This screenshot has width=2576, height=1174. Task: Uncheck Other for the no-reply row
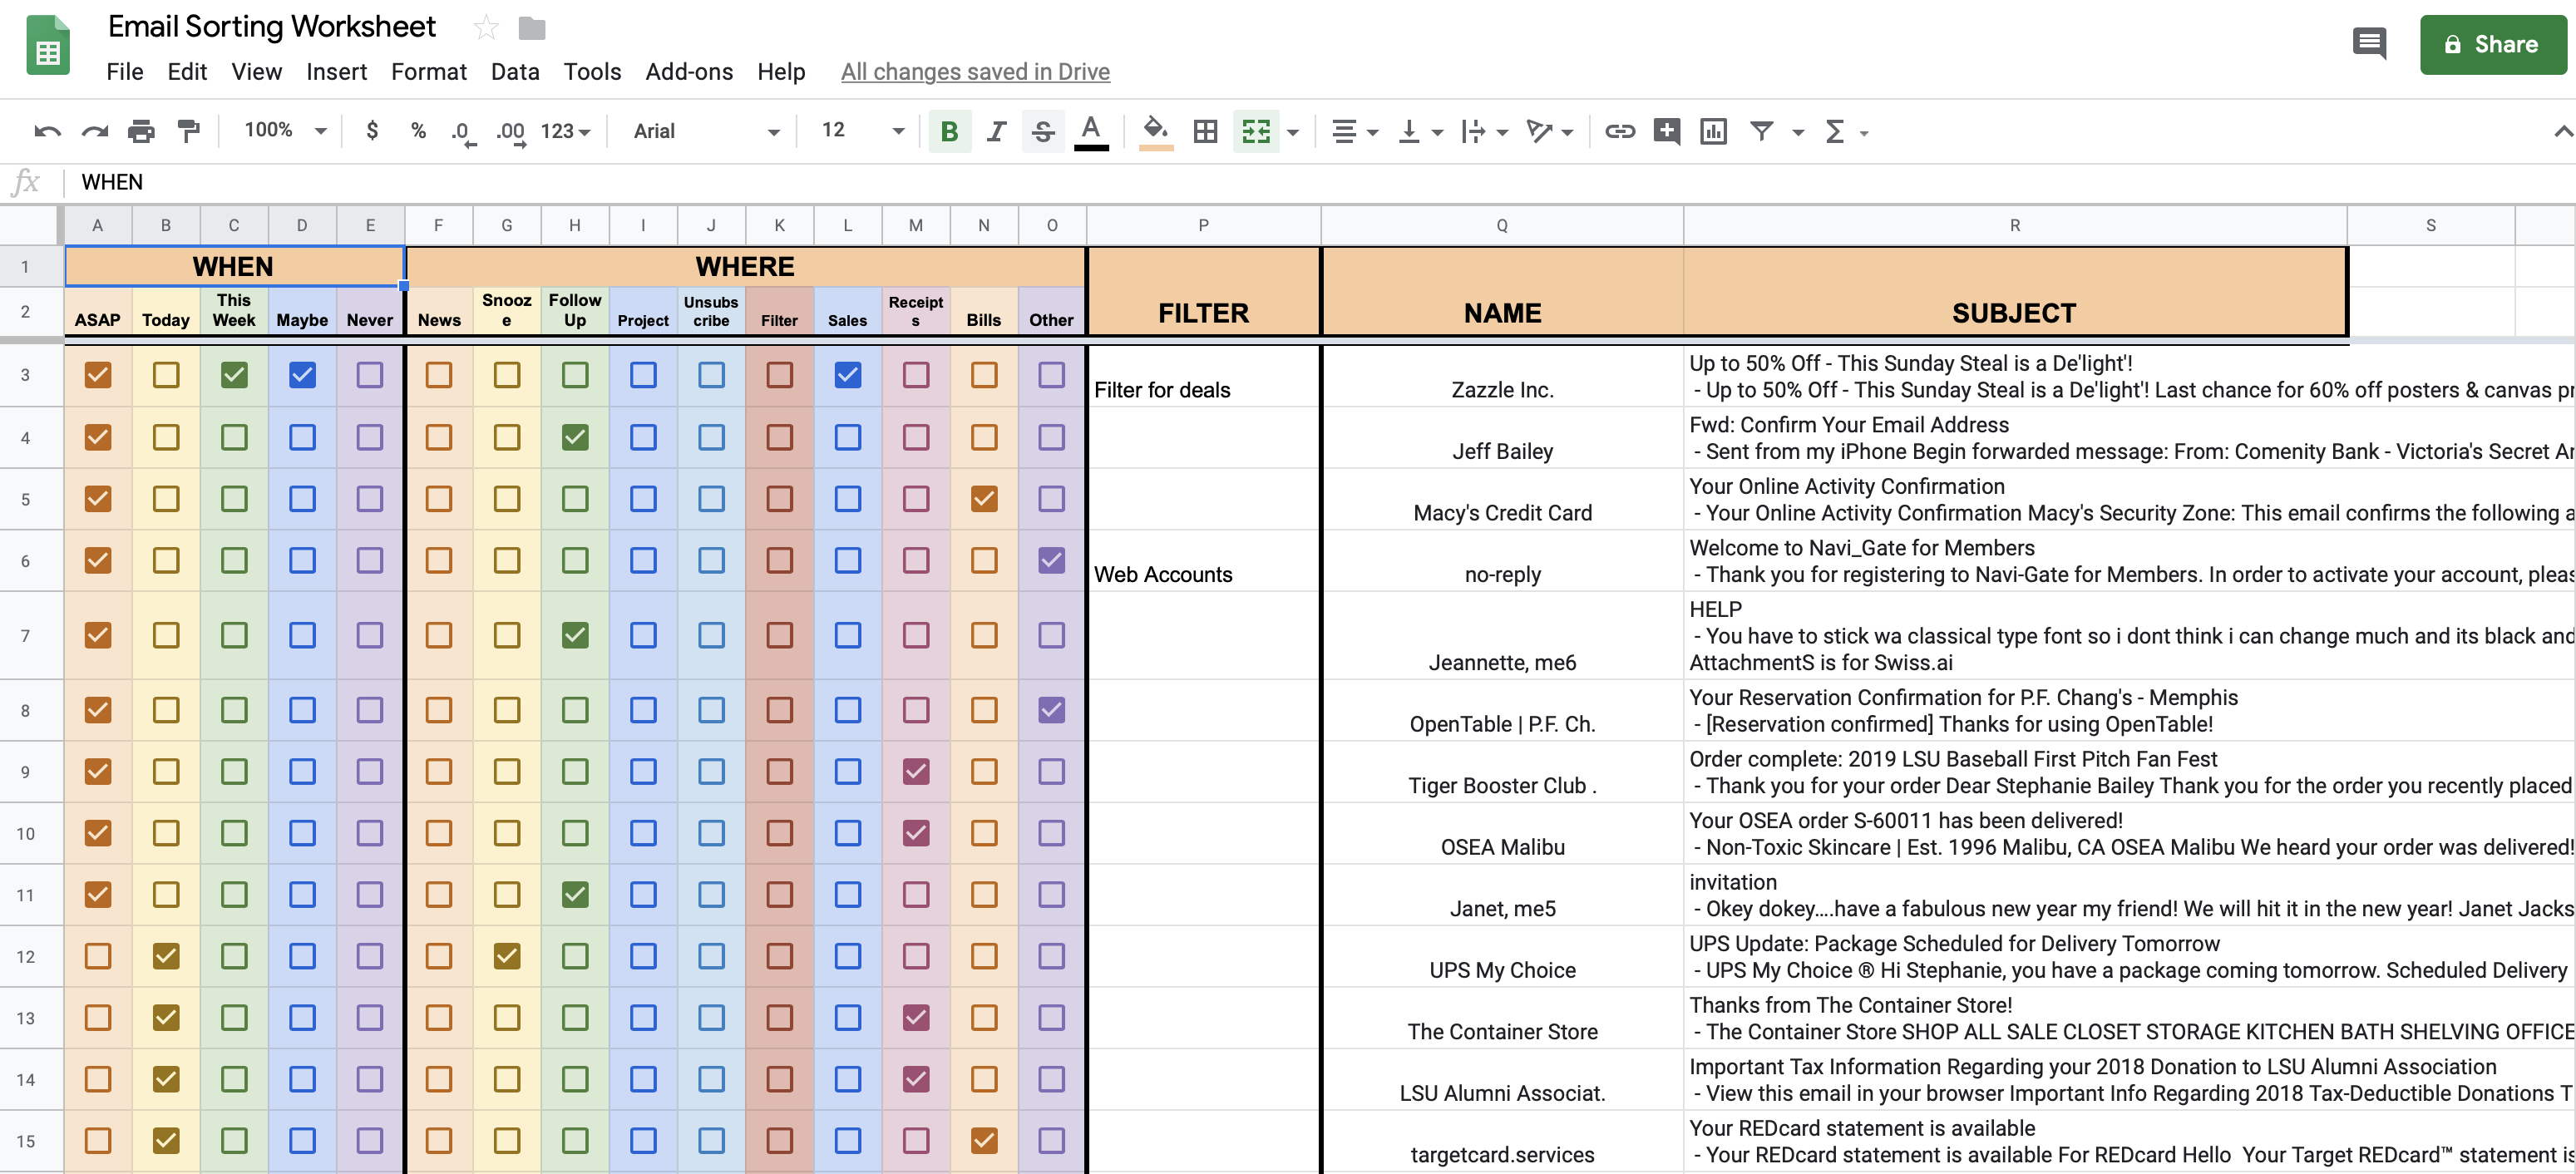click(x=1051, y=560)
